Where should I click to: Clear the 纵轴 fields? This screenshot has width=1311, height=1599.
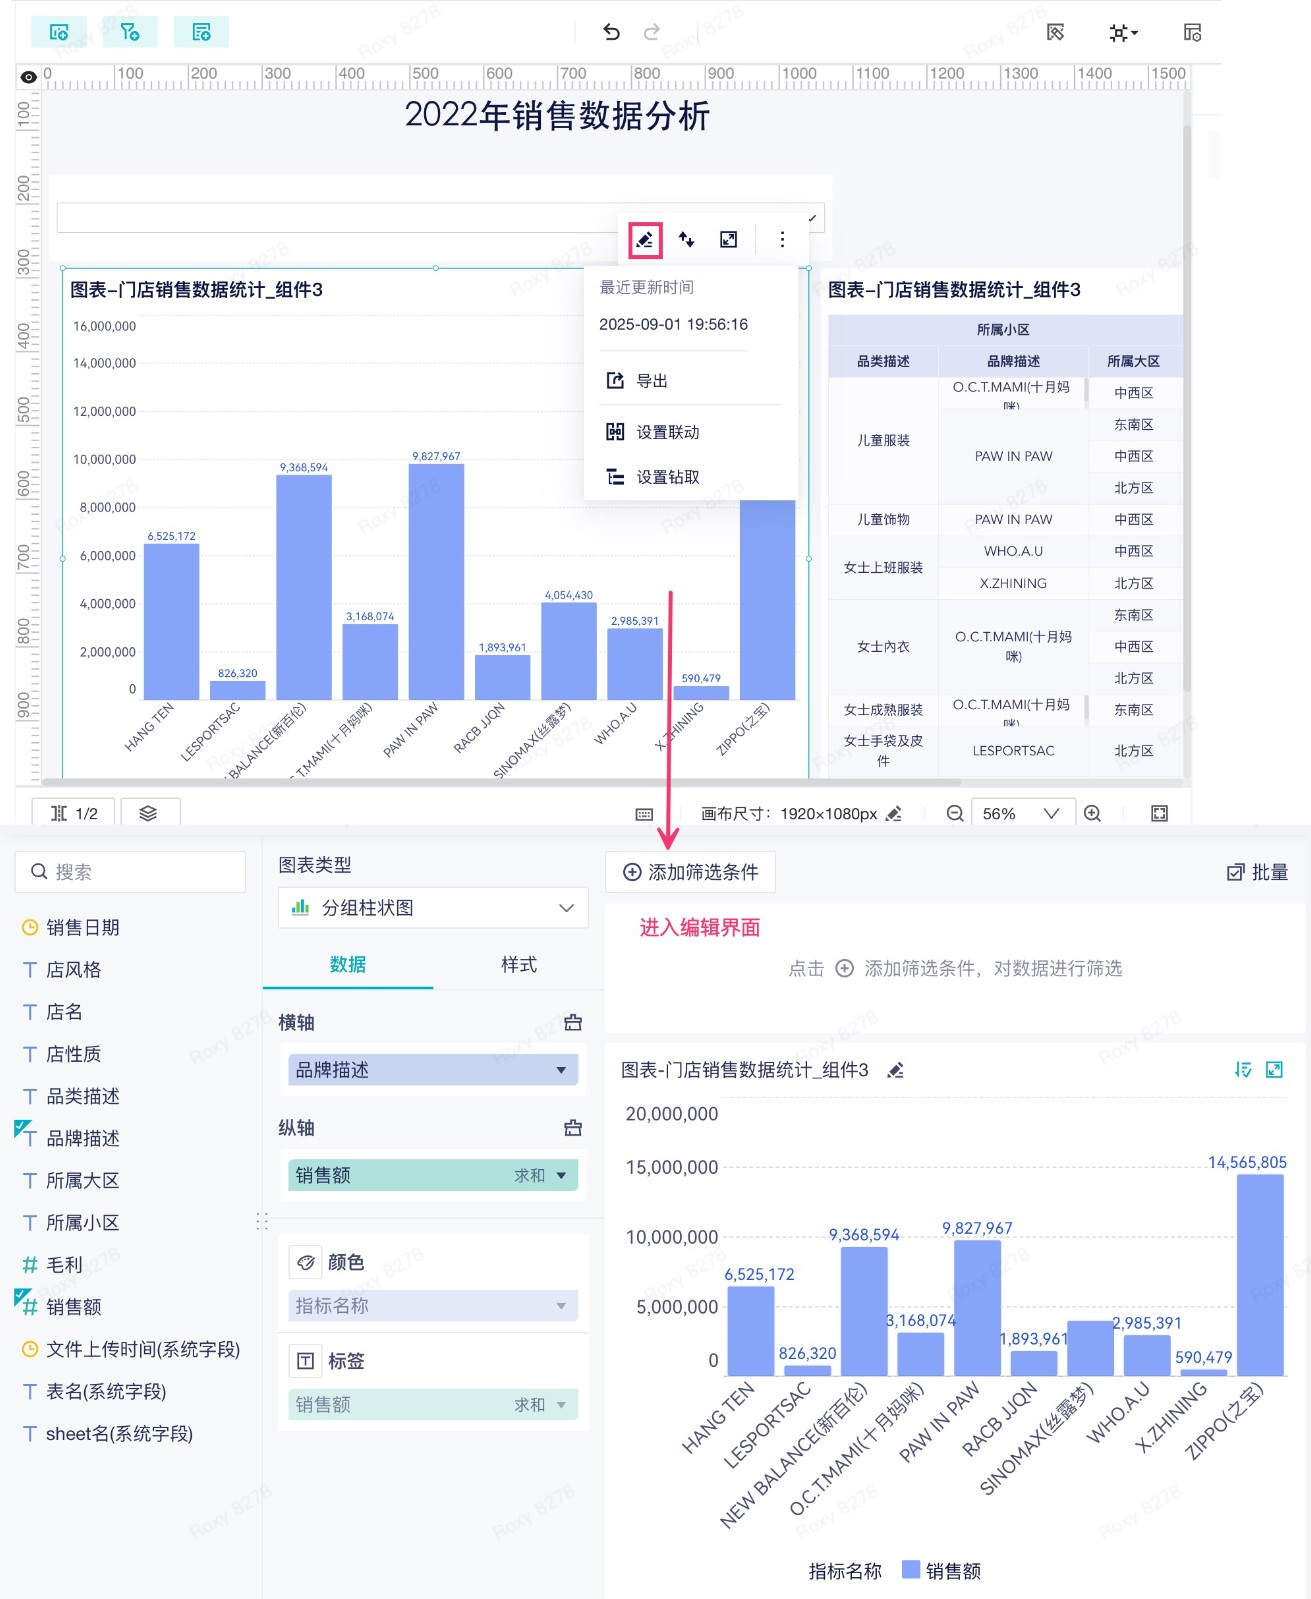(x=573, y=1128)
